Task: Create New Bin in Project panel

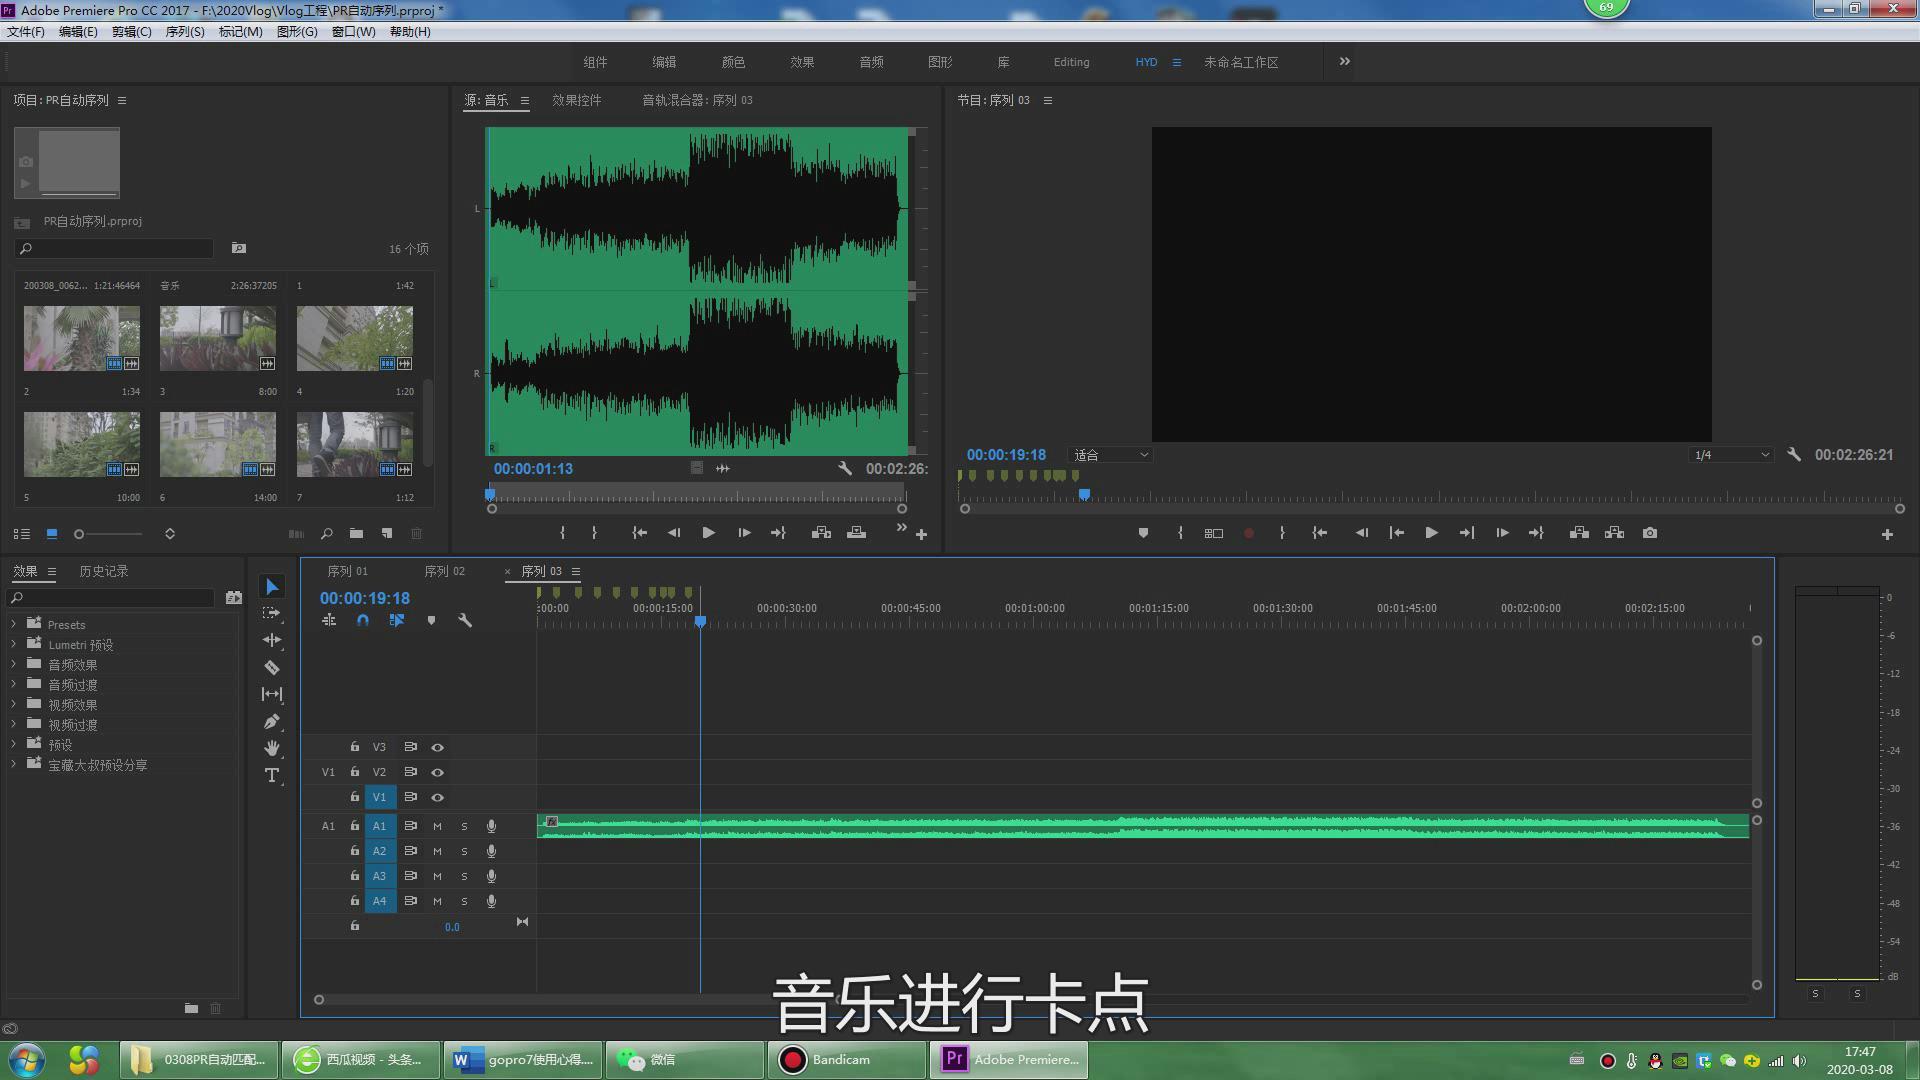Action: pyautogui.click(x=356, y=534)
